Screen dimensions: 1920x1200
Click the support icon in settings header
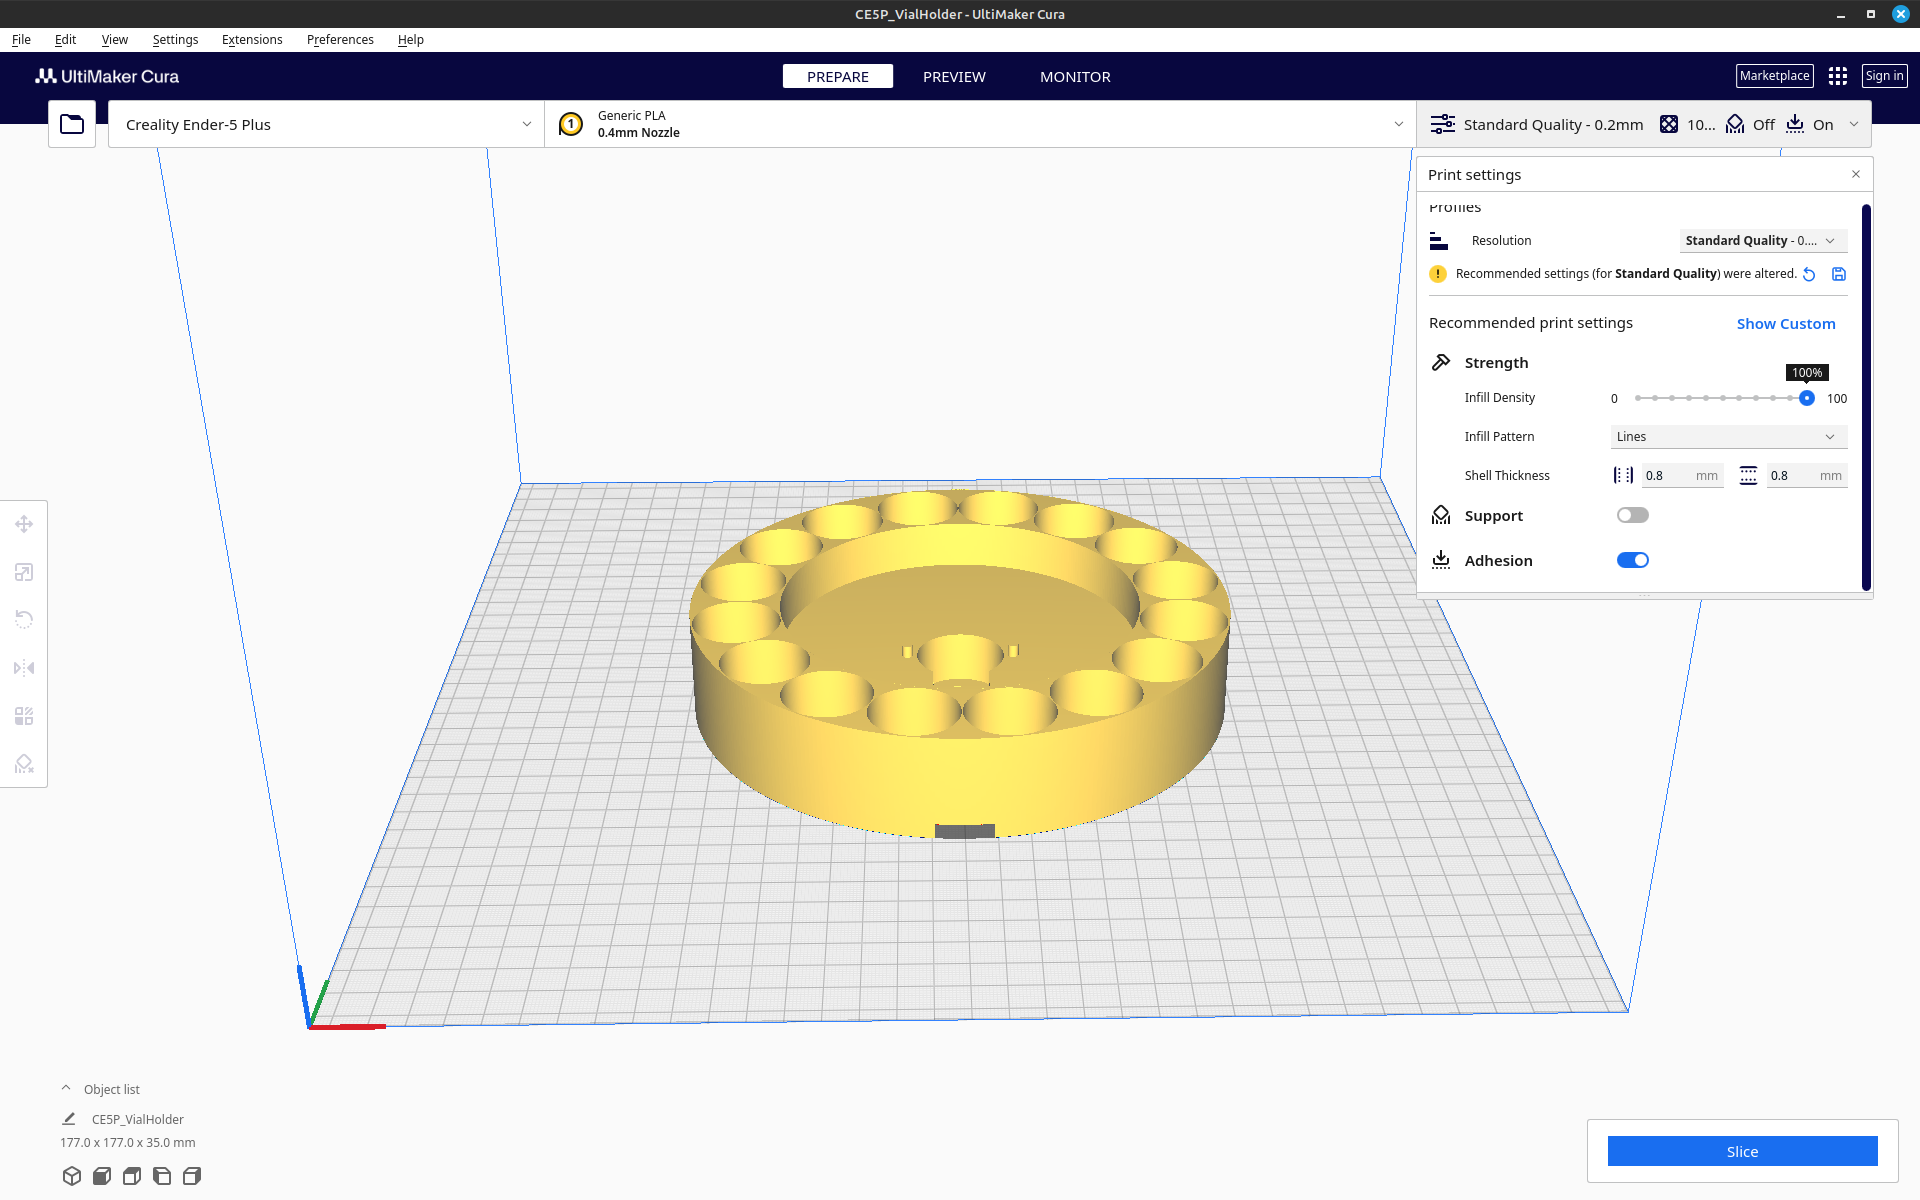coord(1735,124)
